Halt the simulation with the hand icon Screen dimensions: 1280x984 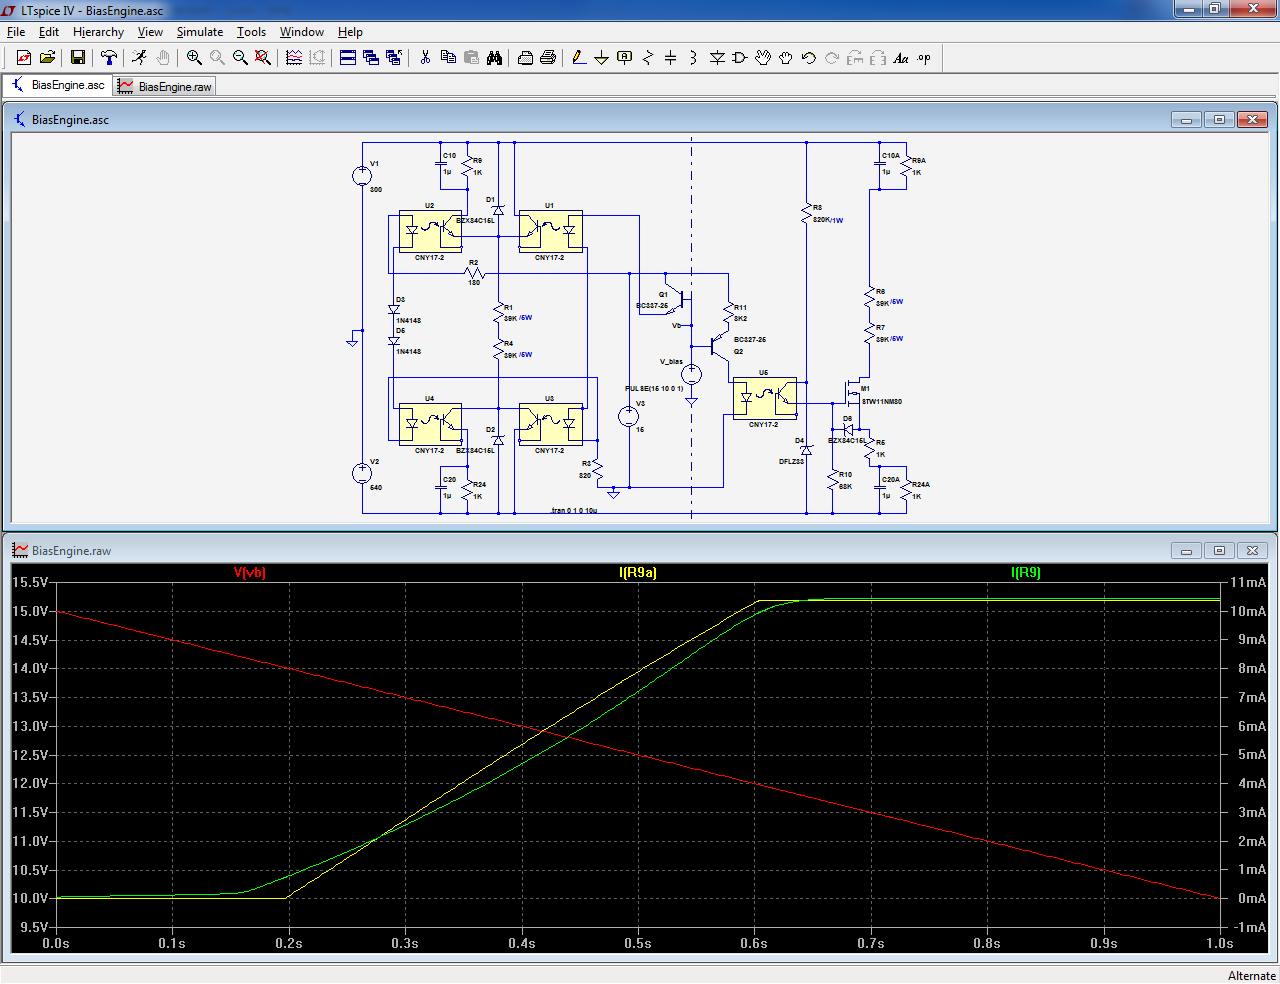(x=162, y=58)
